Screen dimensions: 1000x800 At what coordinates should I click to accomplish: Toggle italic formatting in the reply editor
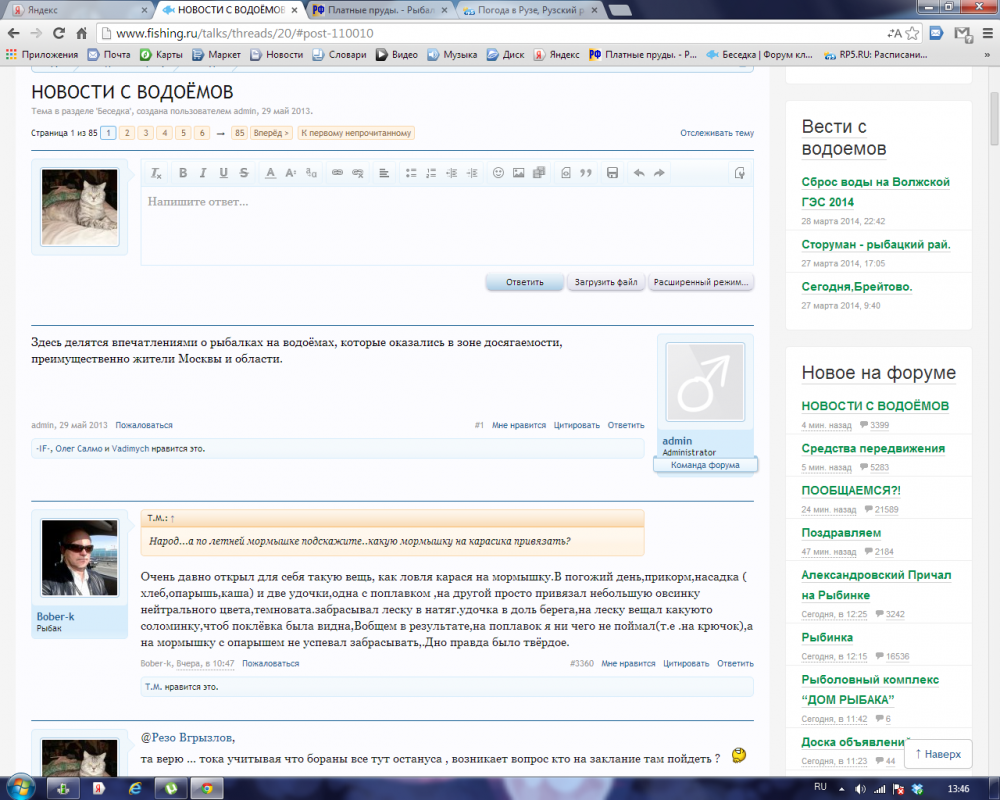(x=203, y=173)
